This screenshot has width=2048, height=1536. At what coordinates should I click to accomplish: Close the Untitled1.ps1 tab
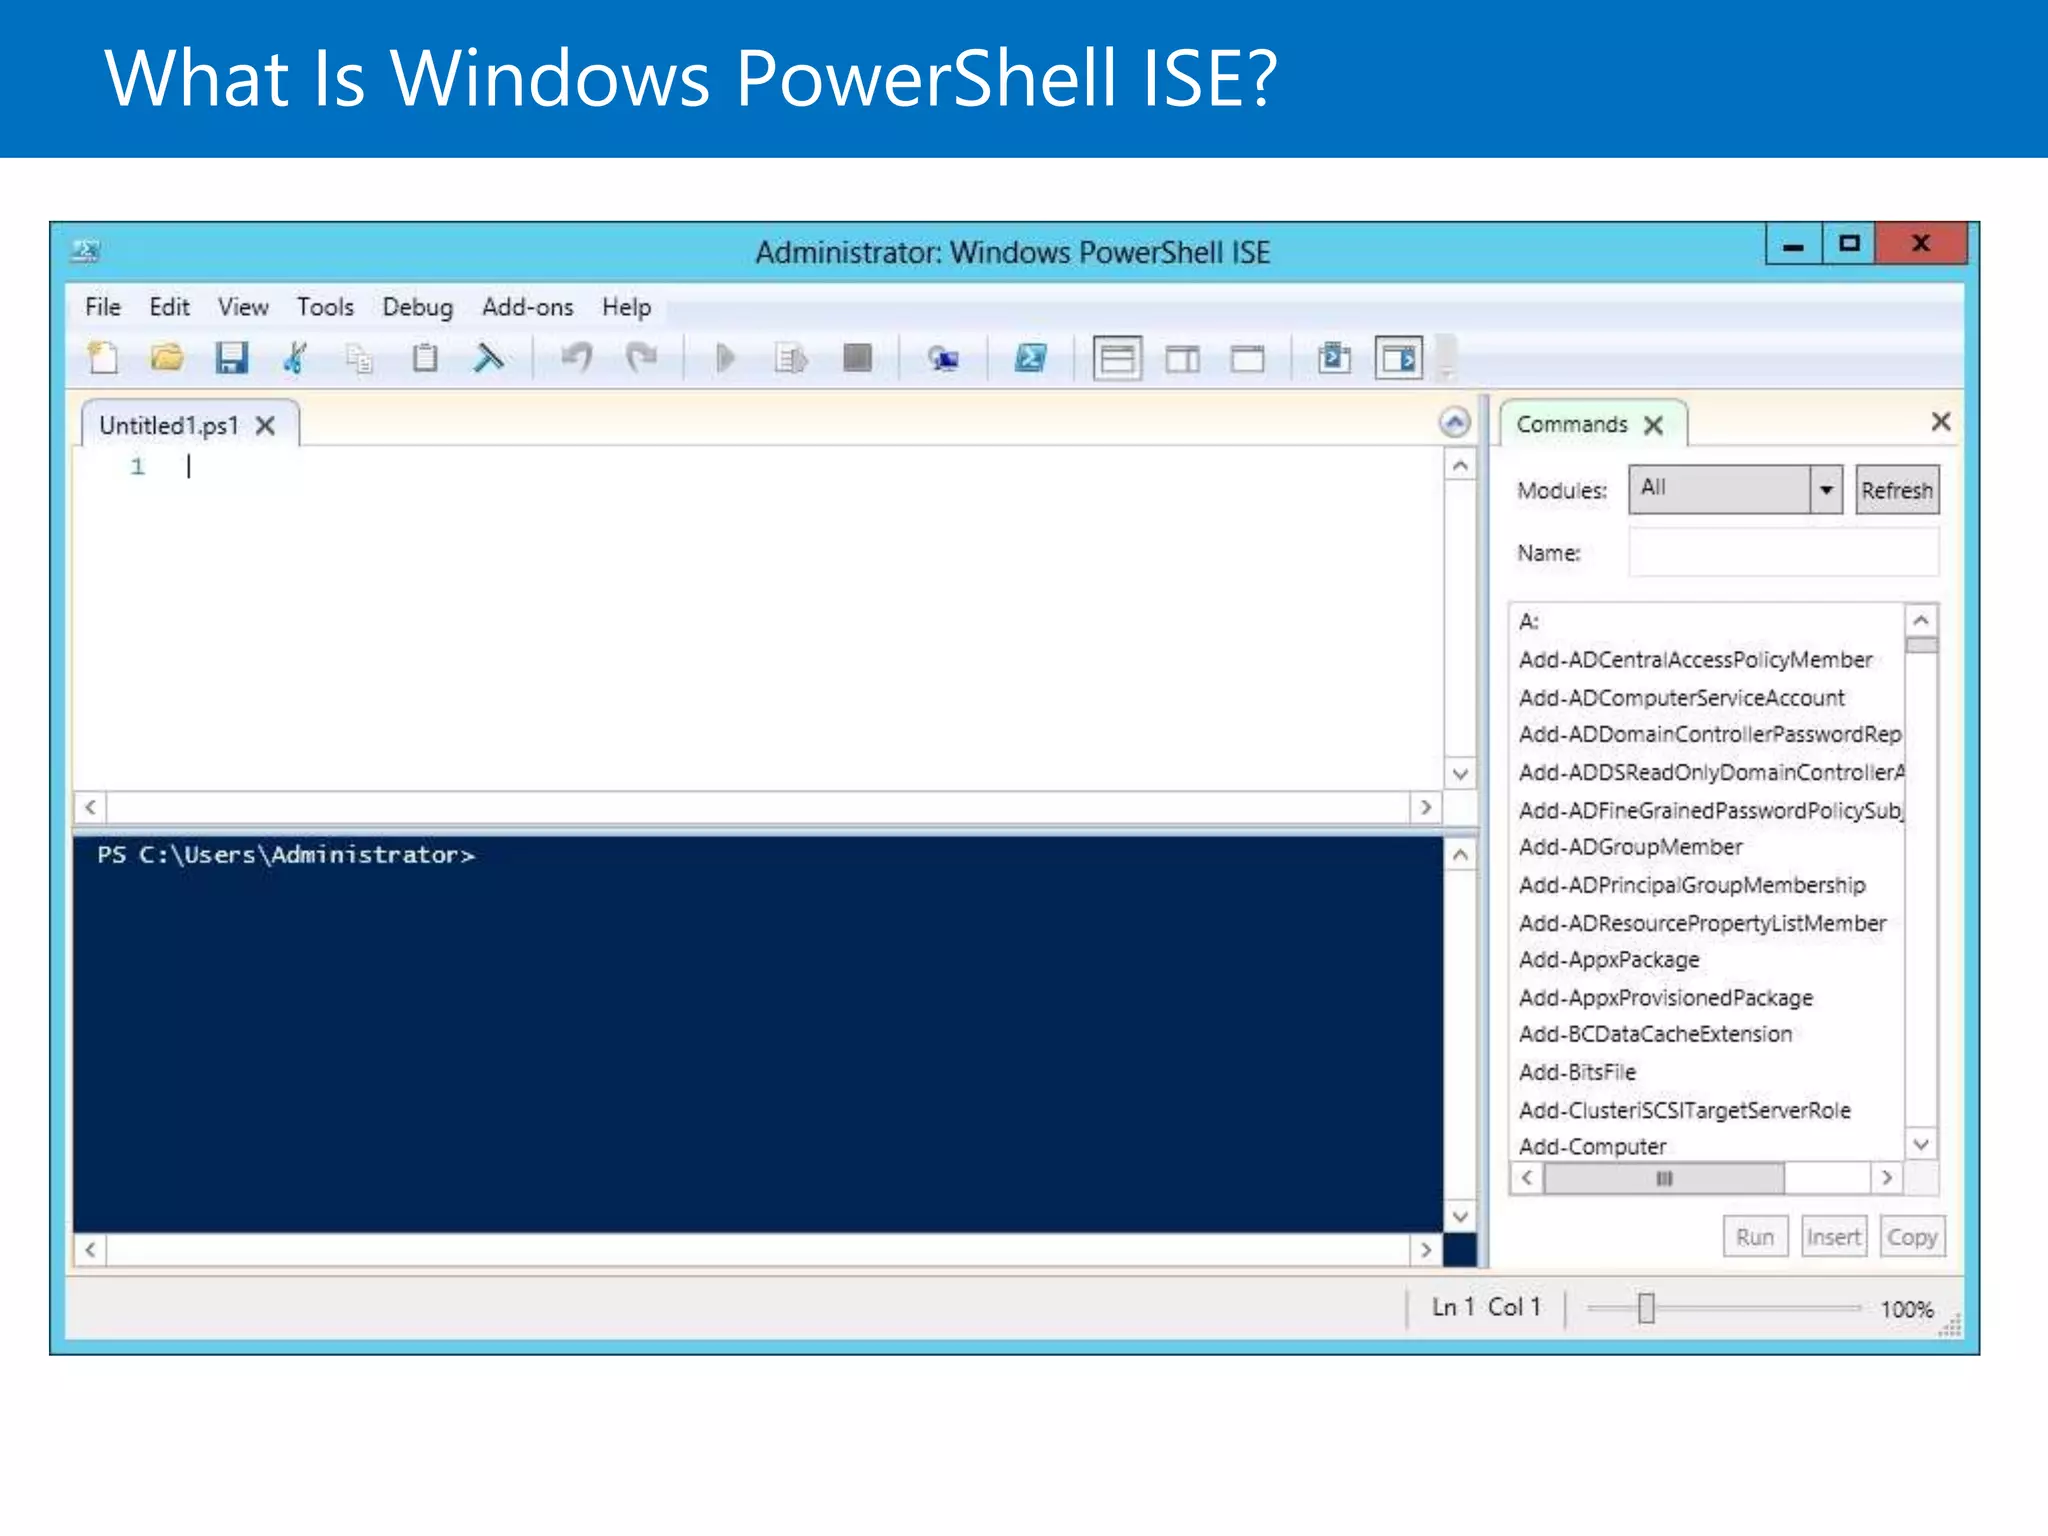tap(265, 426)
